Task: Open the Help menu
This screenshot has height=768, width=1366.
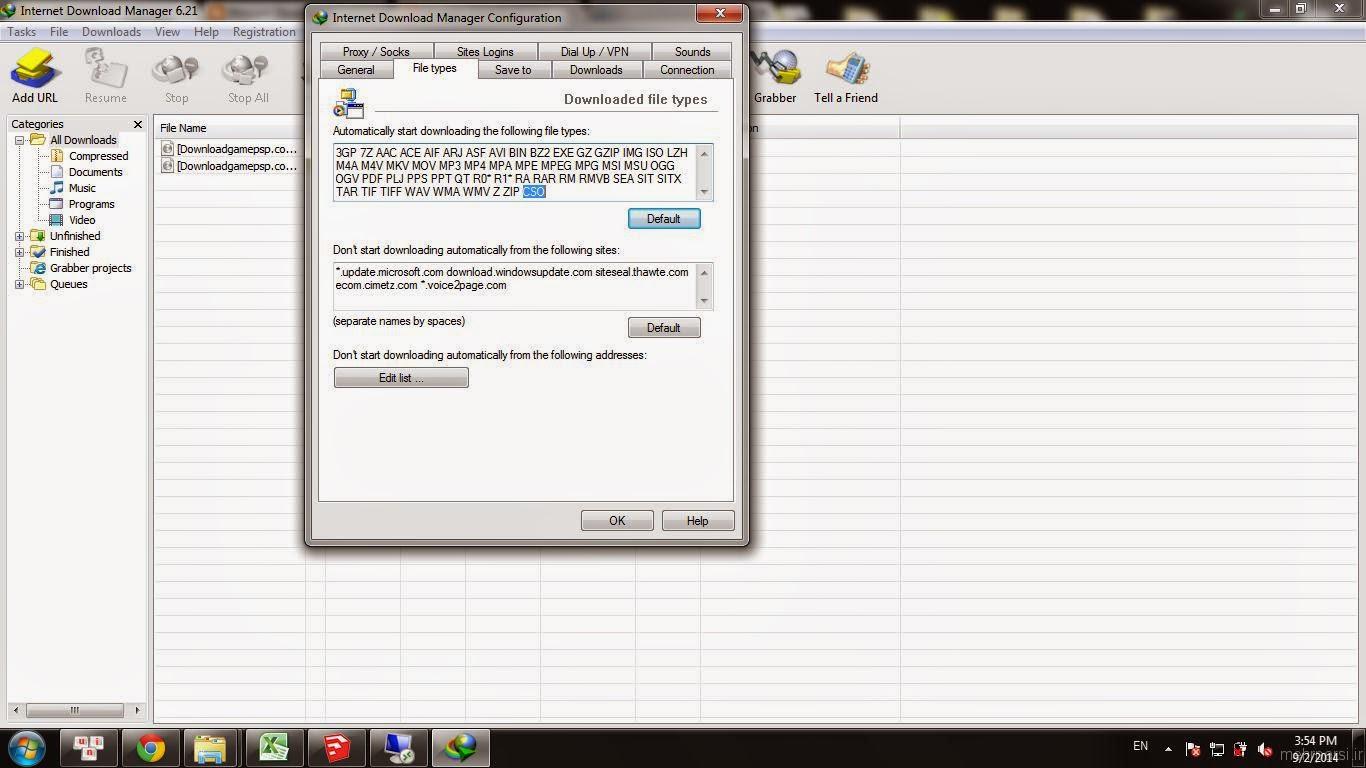Action: point(206,32)
